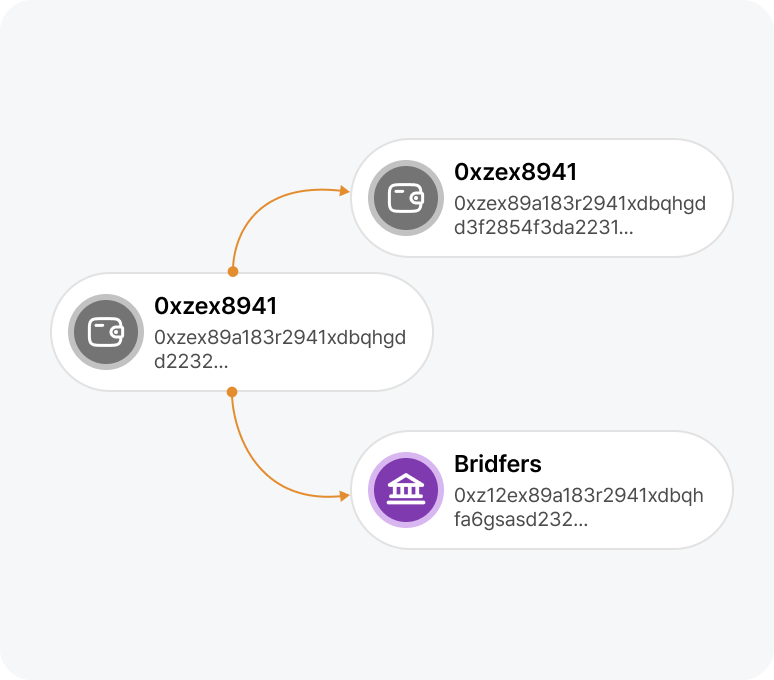
Task: Click the purple bank icon for Bridfers
Action: pyautogui.click(x=404, y=490)
